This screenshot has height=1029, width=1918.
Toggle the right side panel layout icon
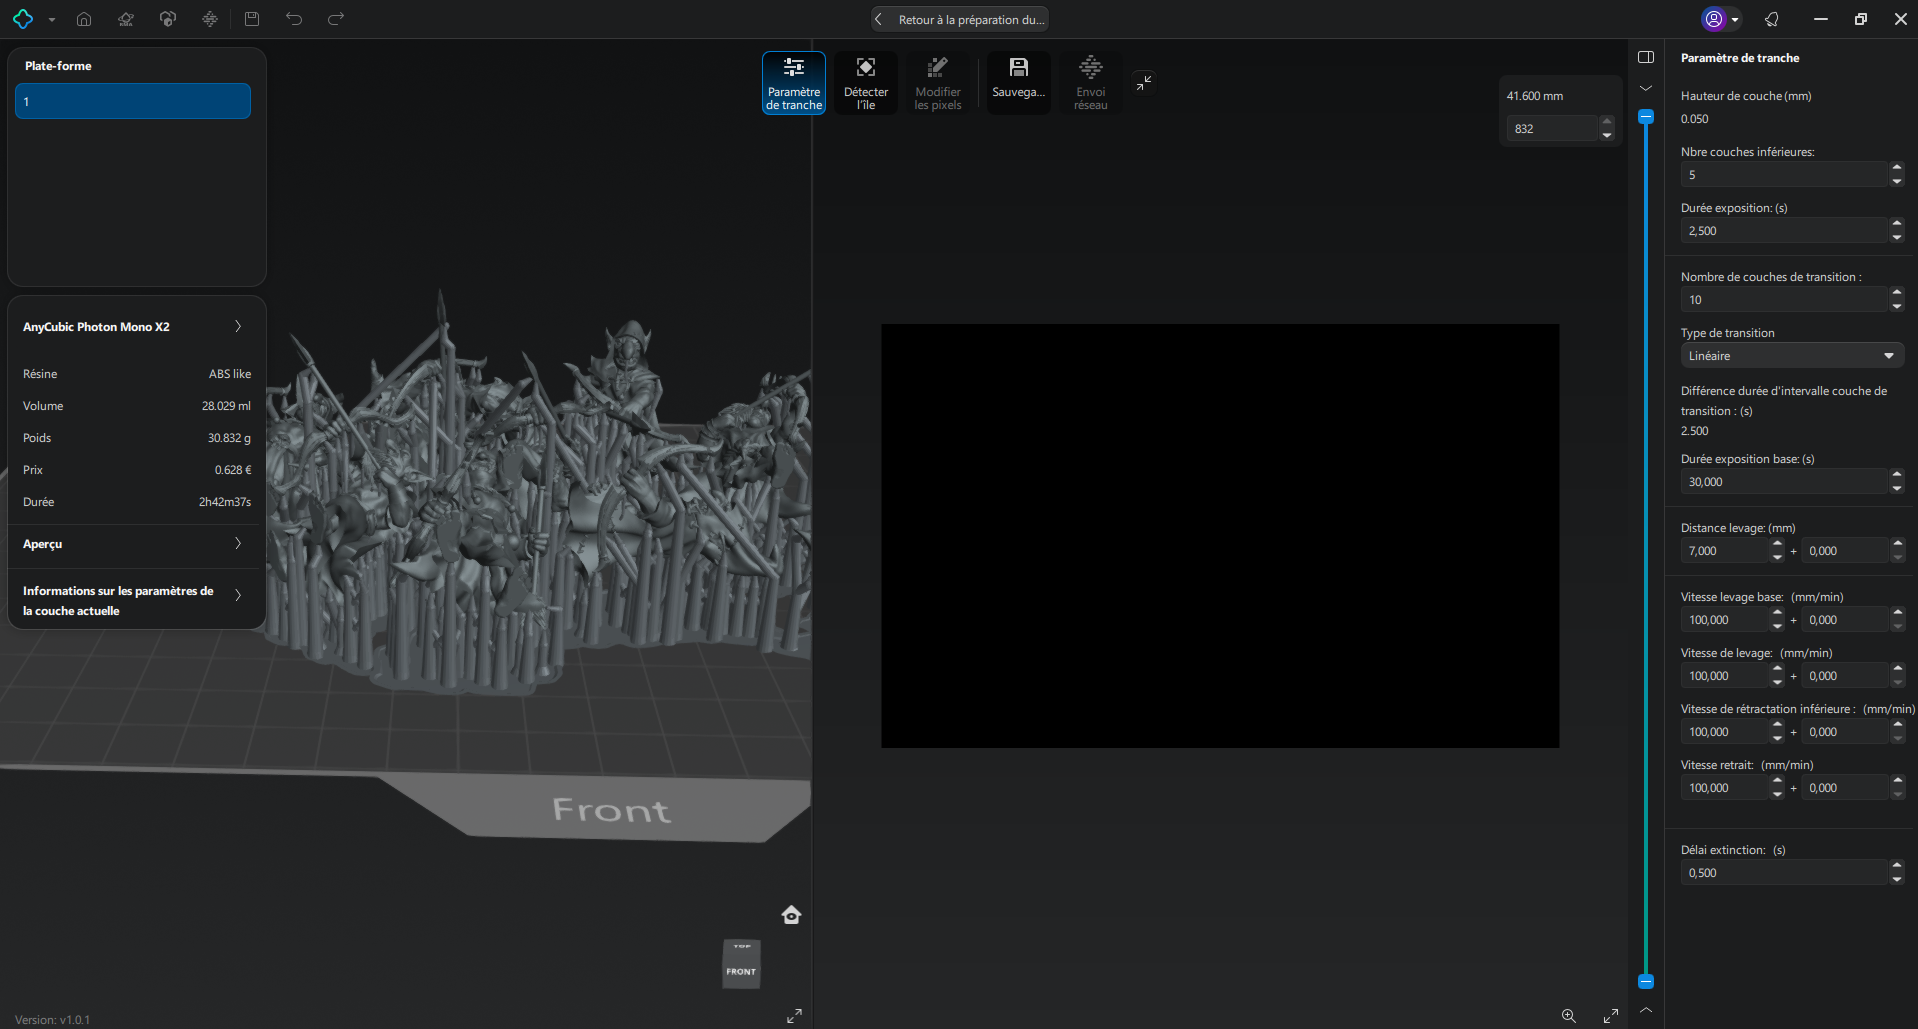[1646, 57]
